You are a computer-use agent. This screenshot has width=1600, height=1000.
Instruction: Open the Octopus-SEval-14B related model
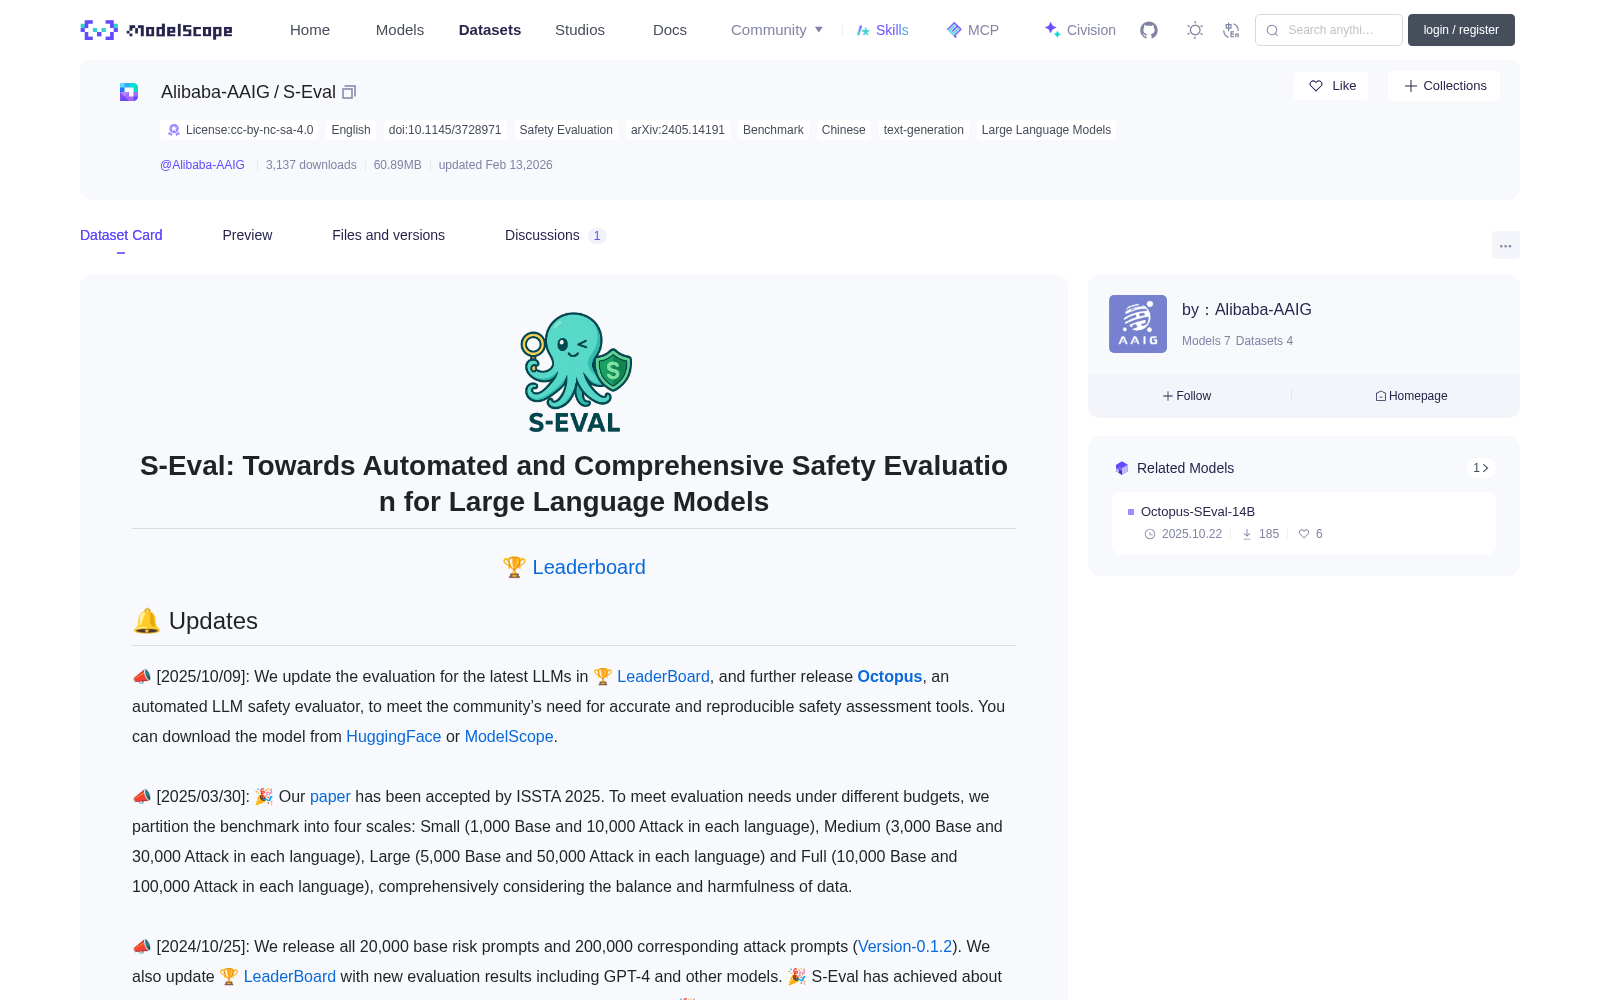click(x=1197, y=511)
